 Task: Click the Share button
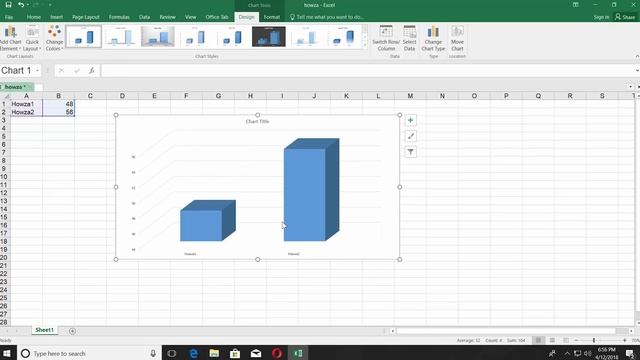(x=625, y=17)
